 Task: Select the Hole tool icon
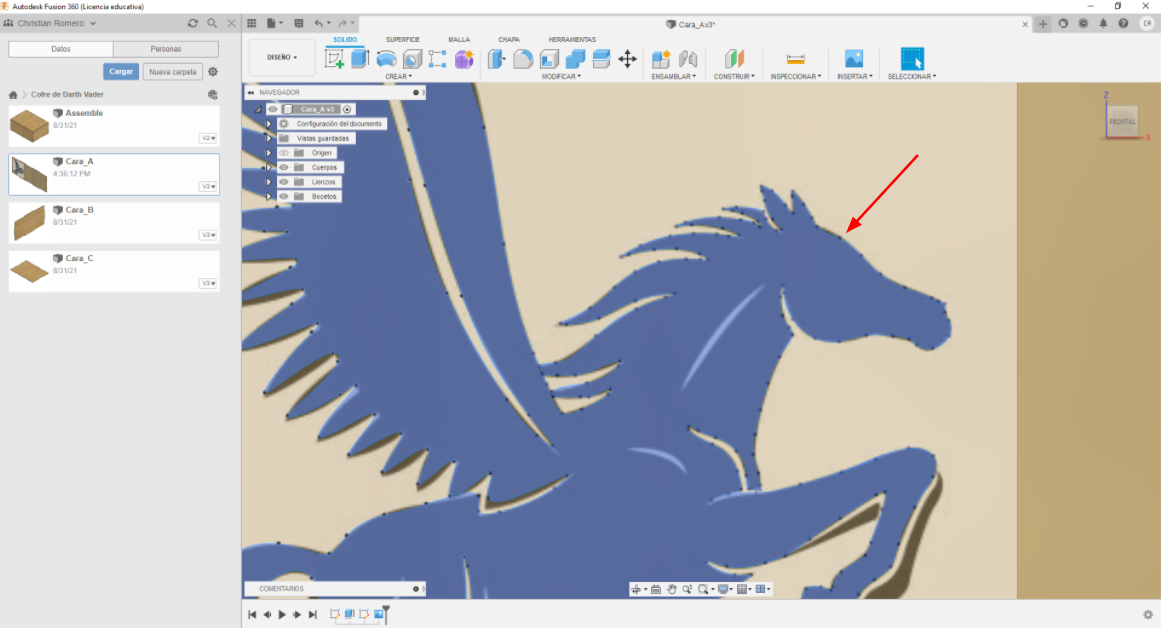tap(412, 59)
